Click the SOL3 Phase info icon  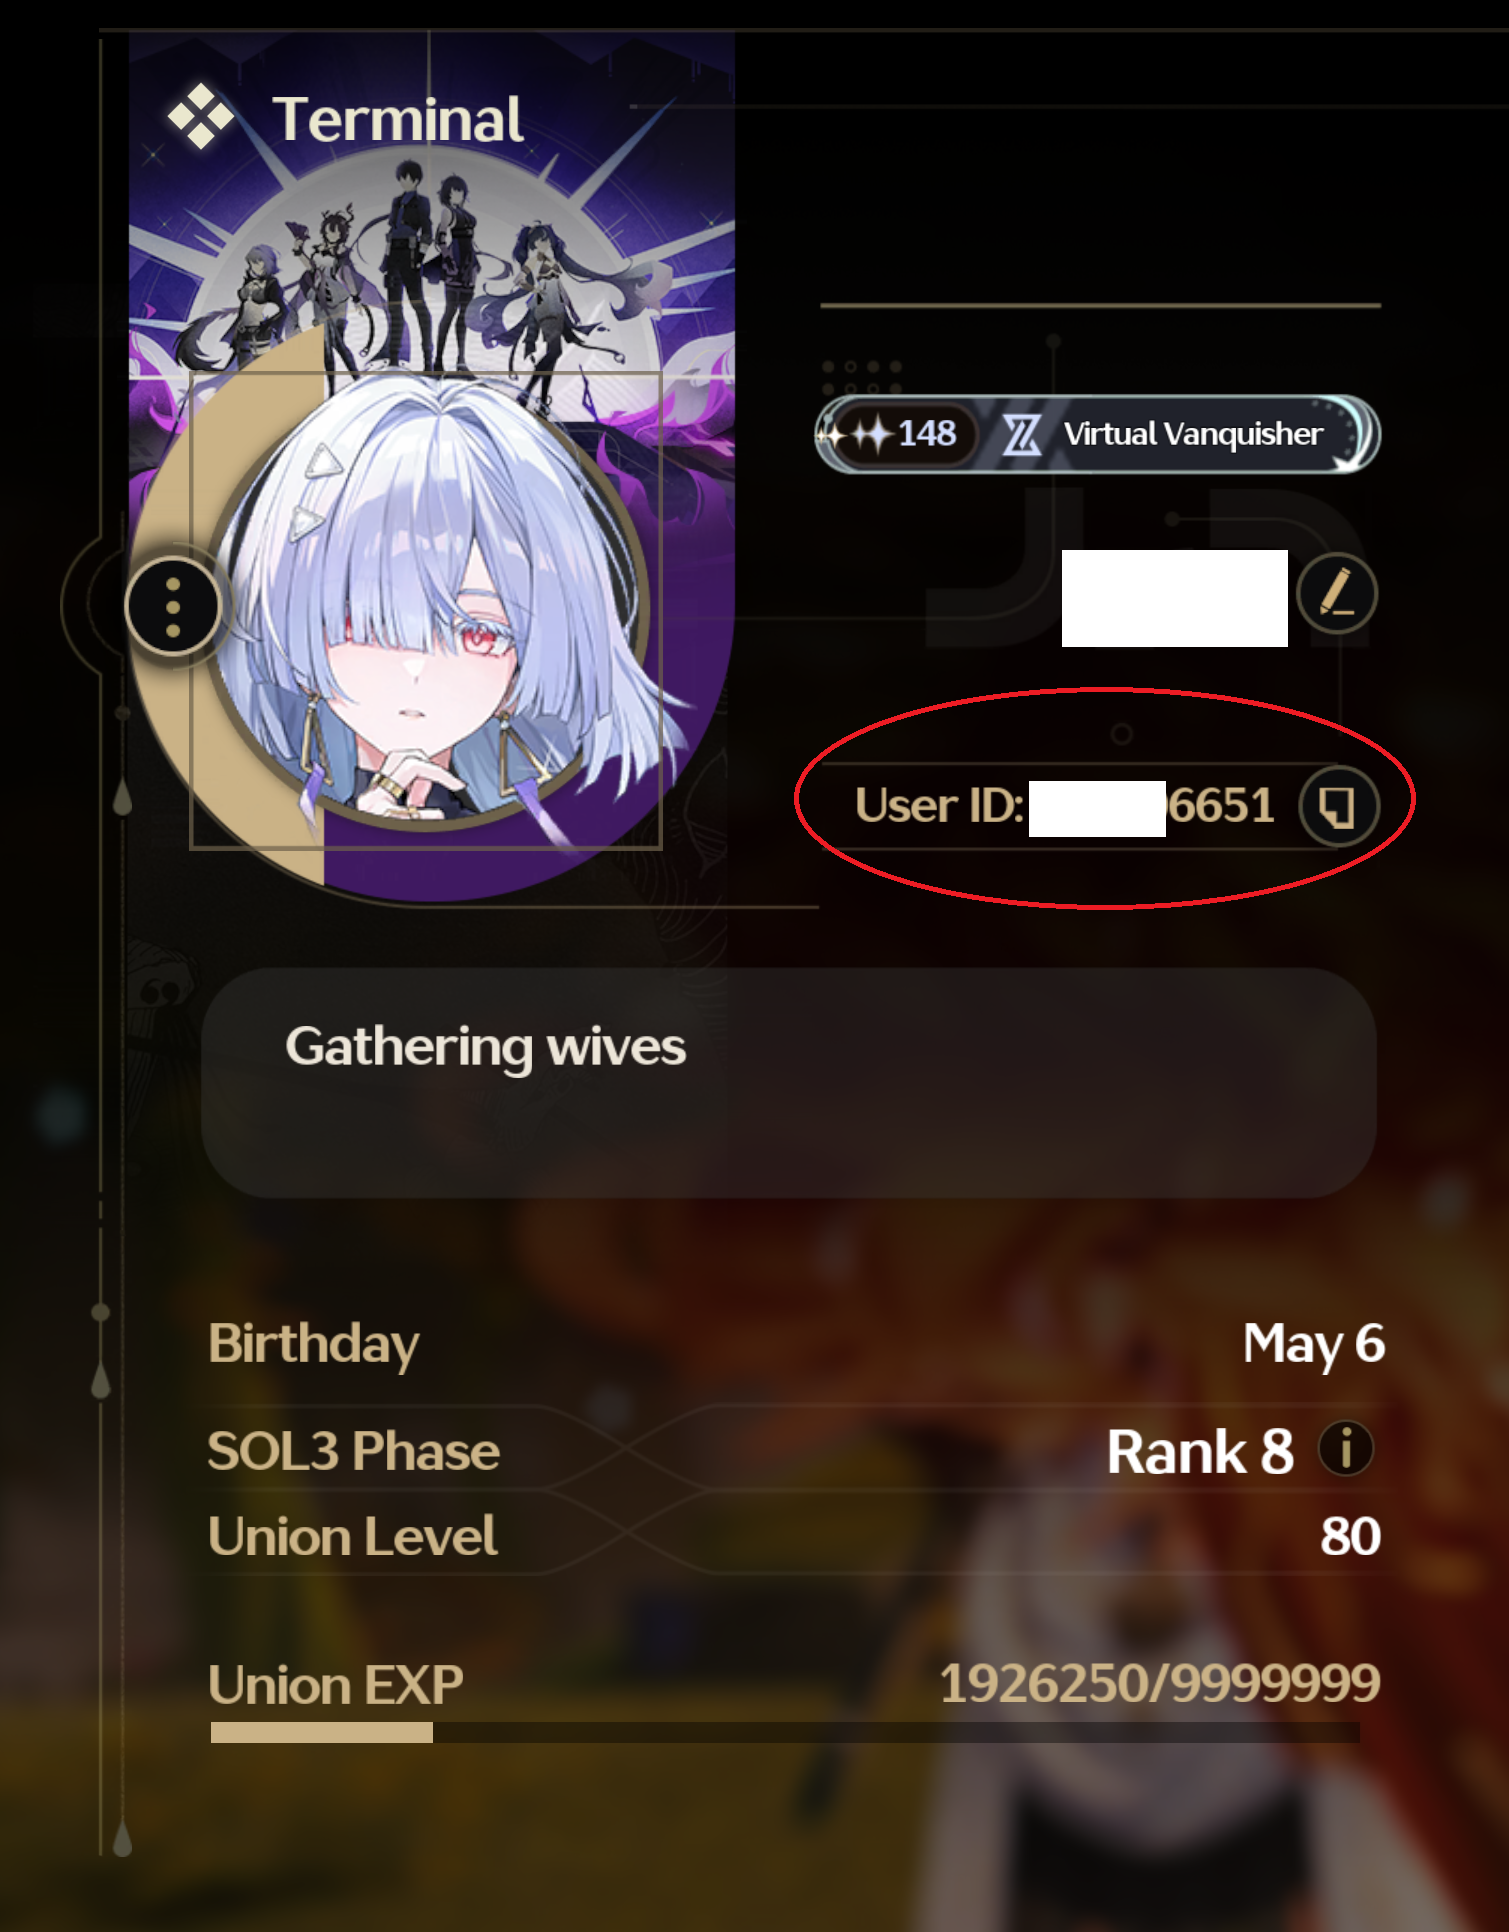coord(1346,1448)
